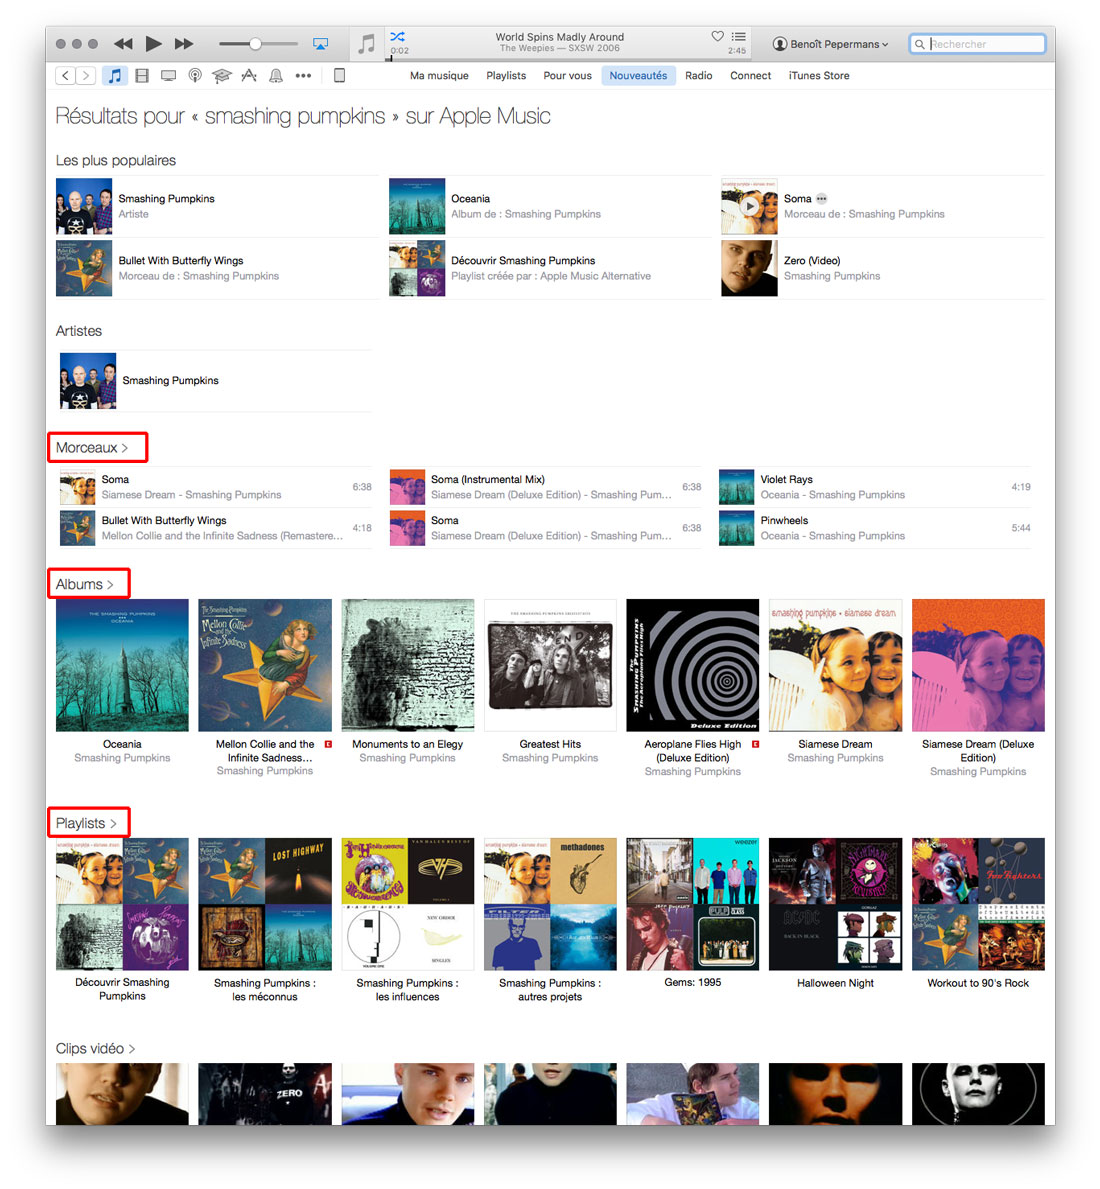Love the current song with the heart icon
Screen dimensions: 1100x1189
coord(717,36)
